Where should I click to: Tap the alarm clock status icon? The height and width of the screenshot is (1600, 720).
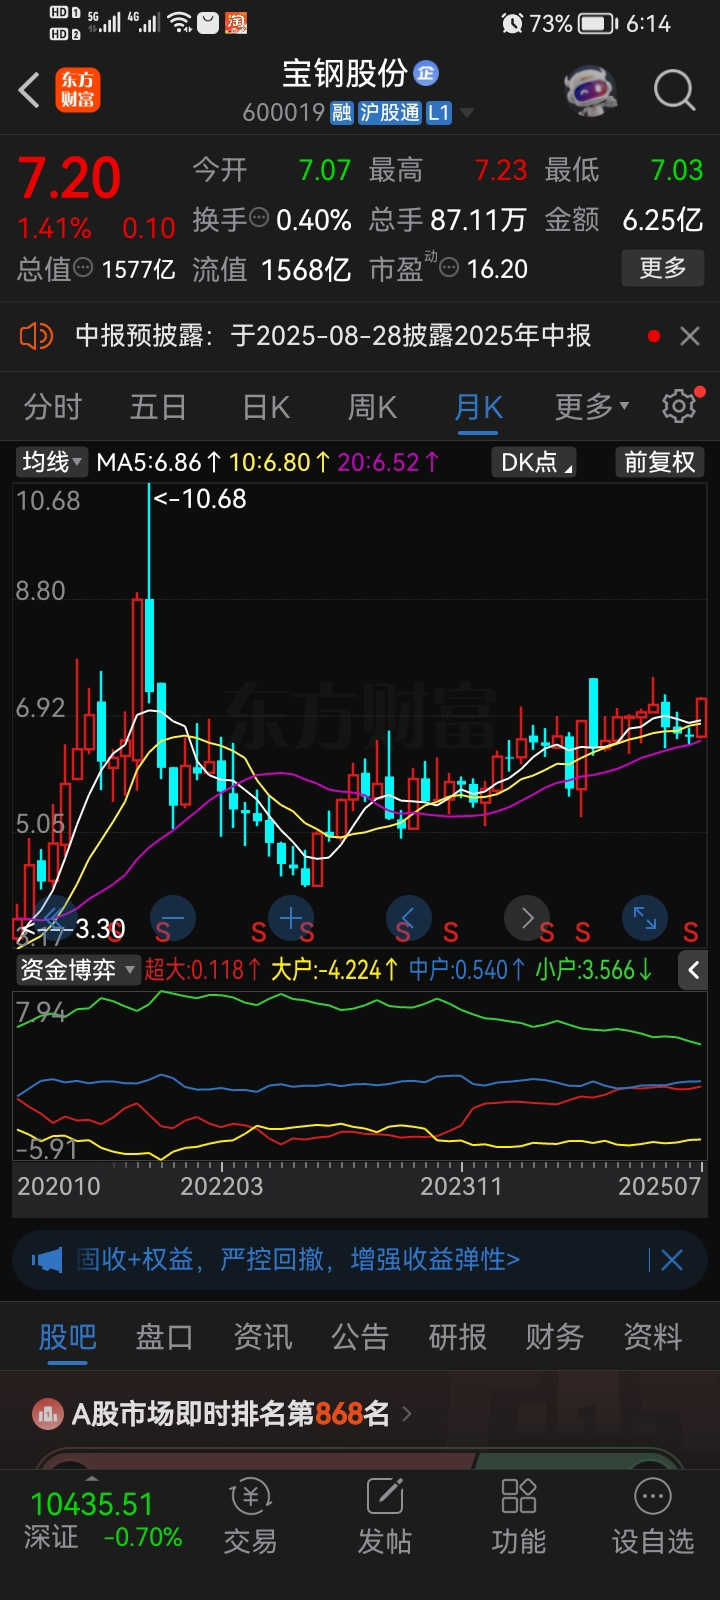point(512,23)
